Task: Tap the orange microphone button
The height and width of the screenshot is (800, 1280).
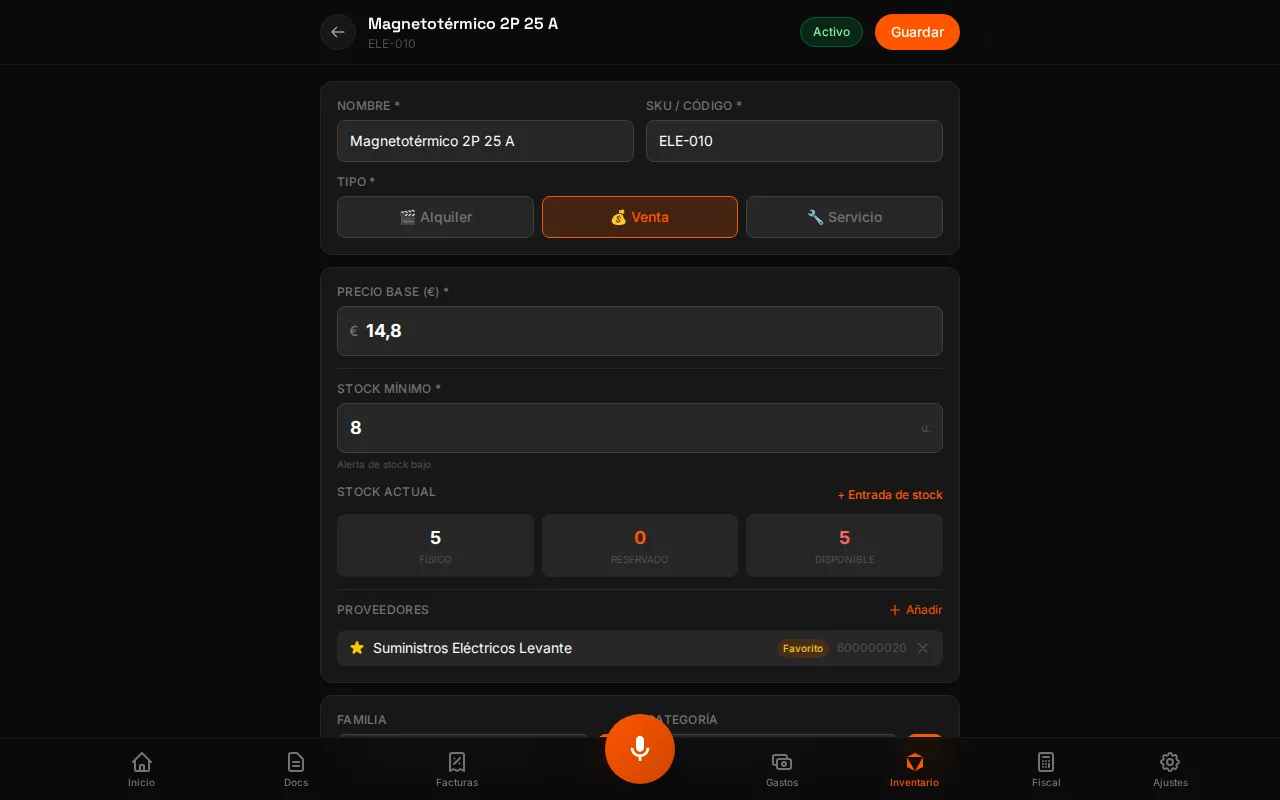Action: click(x=640, y=749)
